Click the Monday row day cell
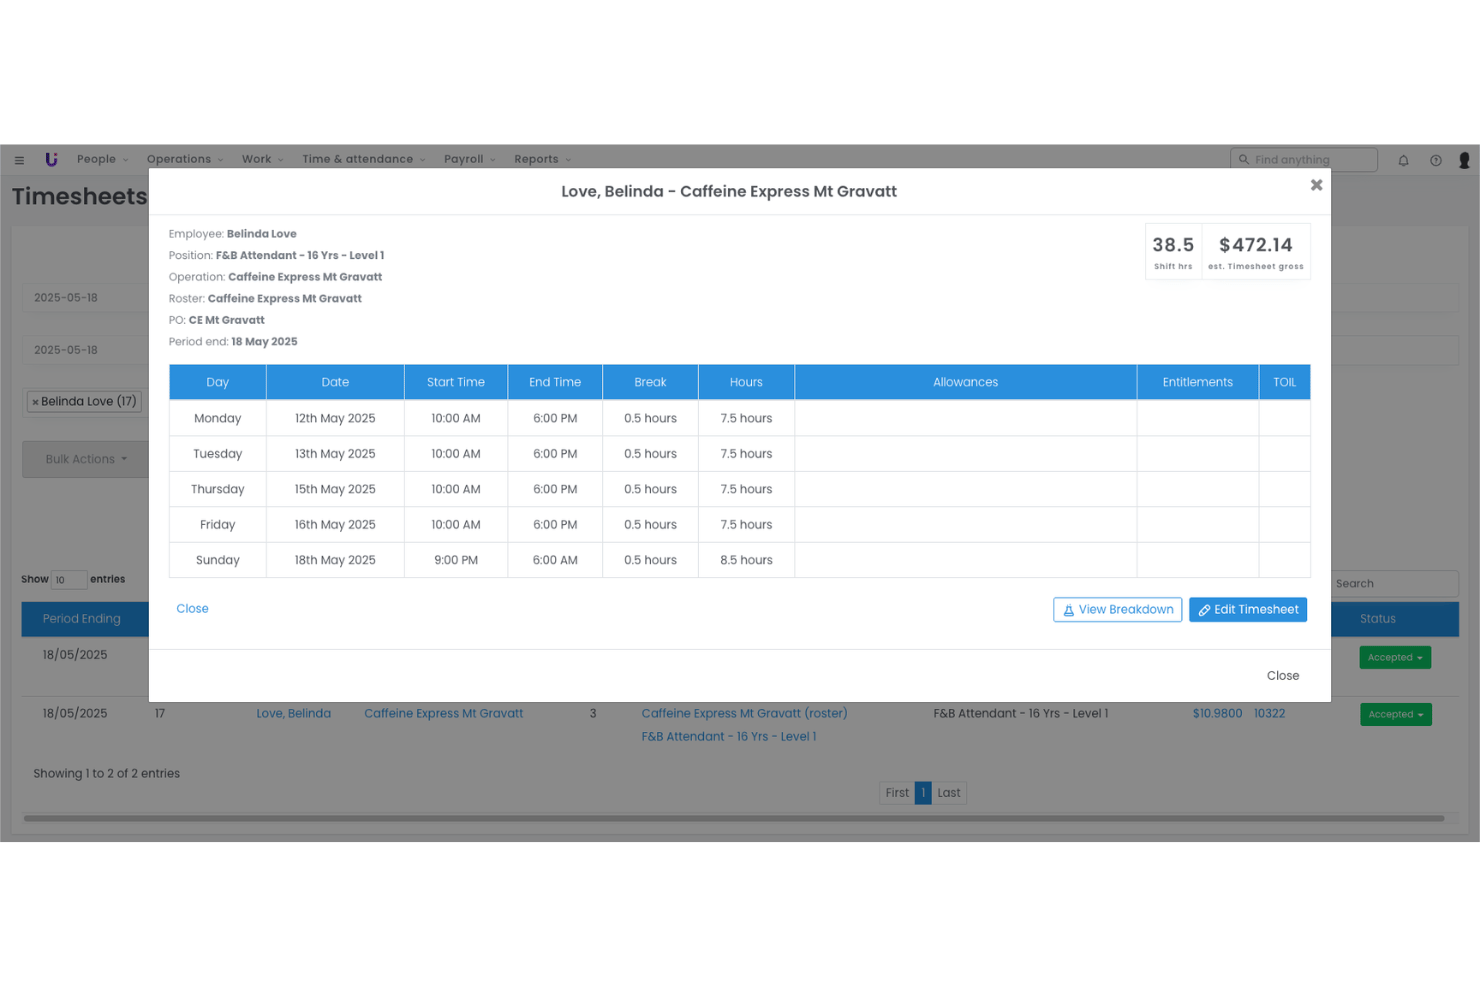1480x987 pixels. [217, 418]
